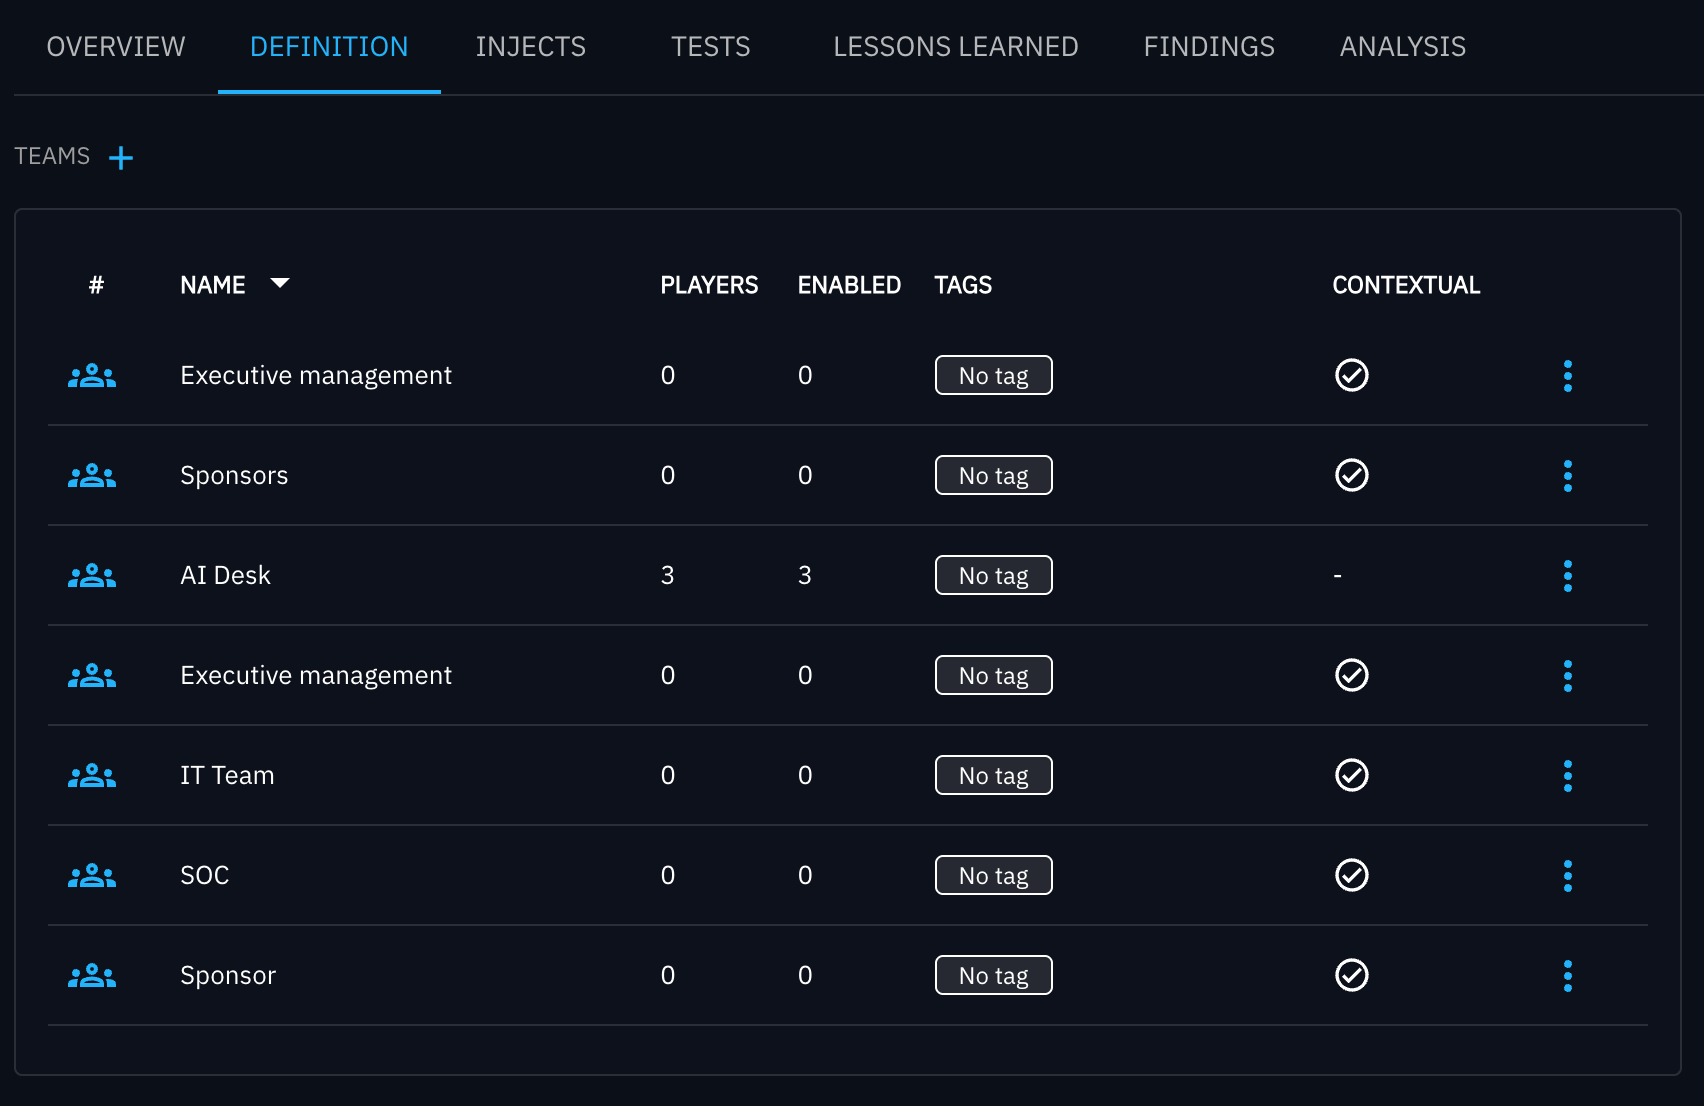Open the three-dot menu for AI Desk

click(1567, 576)
